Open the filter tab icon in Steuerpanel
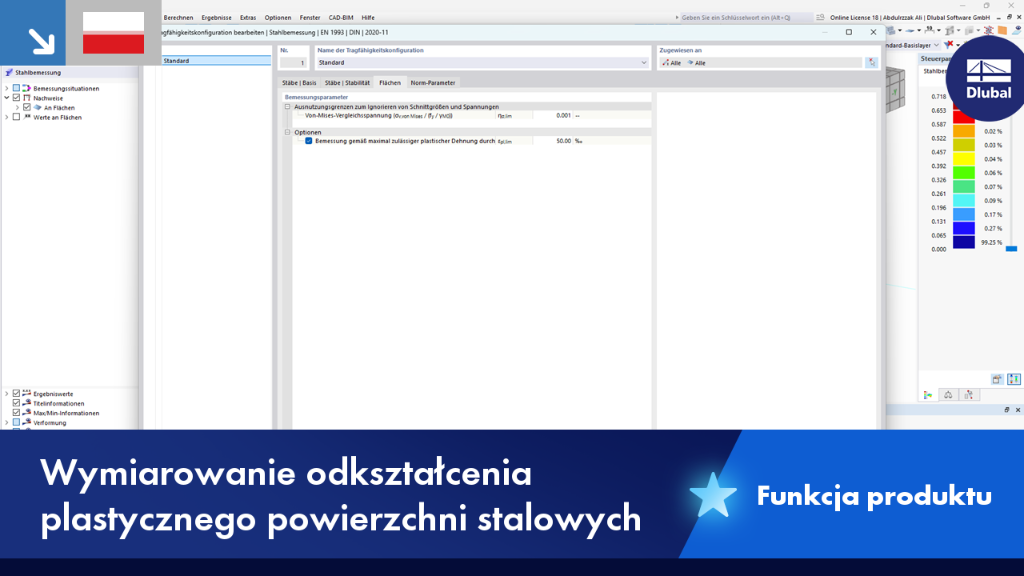 click(968, 395)
